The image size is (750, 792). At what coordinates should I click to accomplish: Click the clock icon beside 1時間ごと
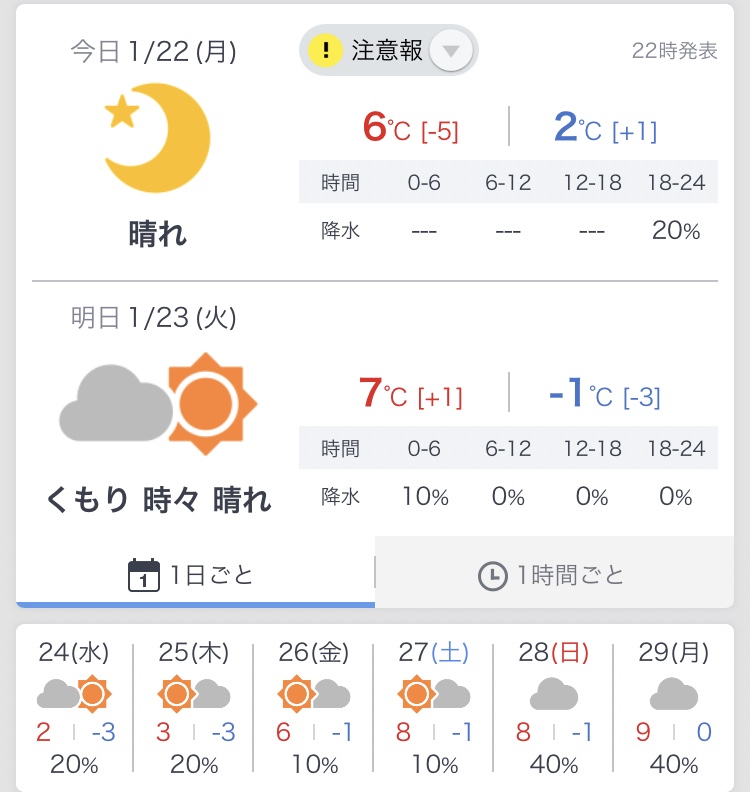(x=492, y=576)
